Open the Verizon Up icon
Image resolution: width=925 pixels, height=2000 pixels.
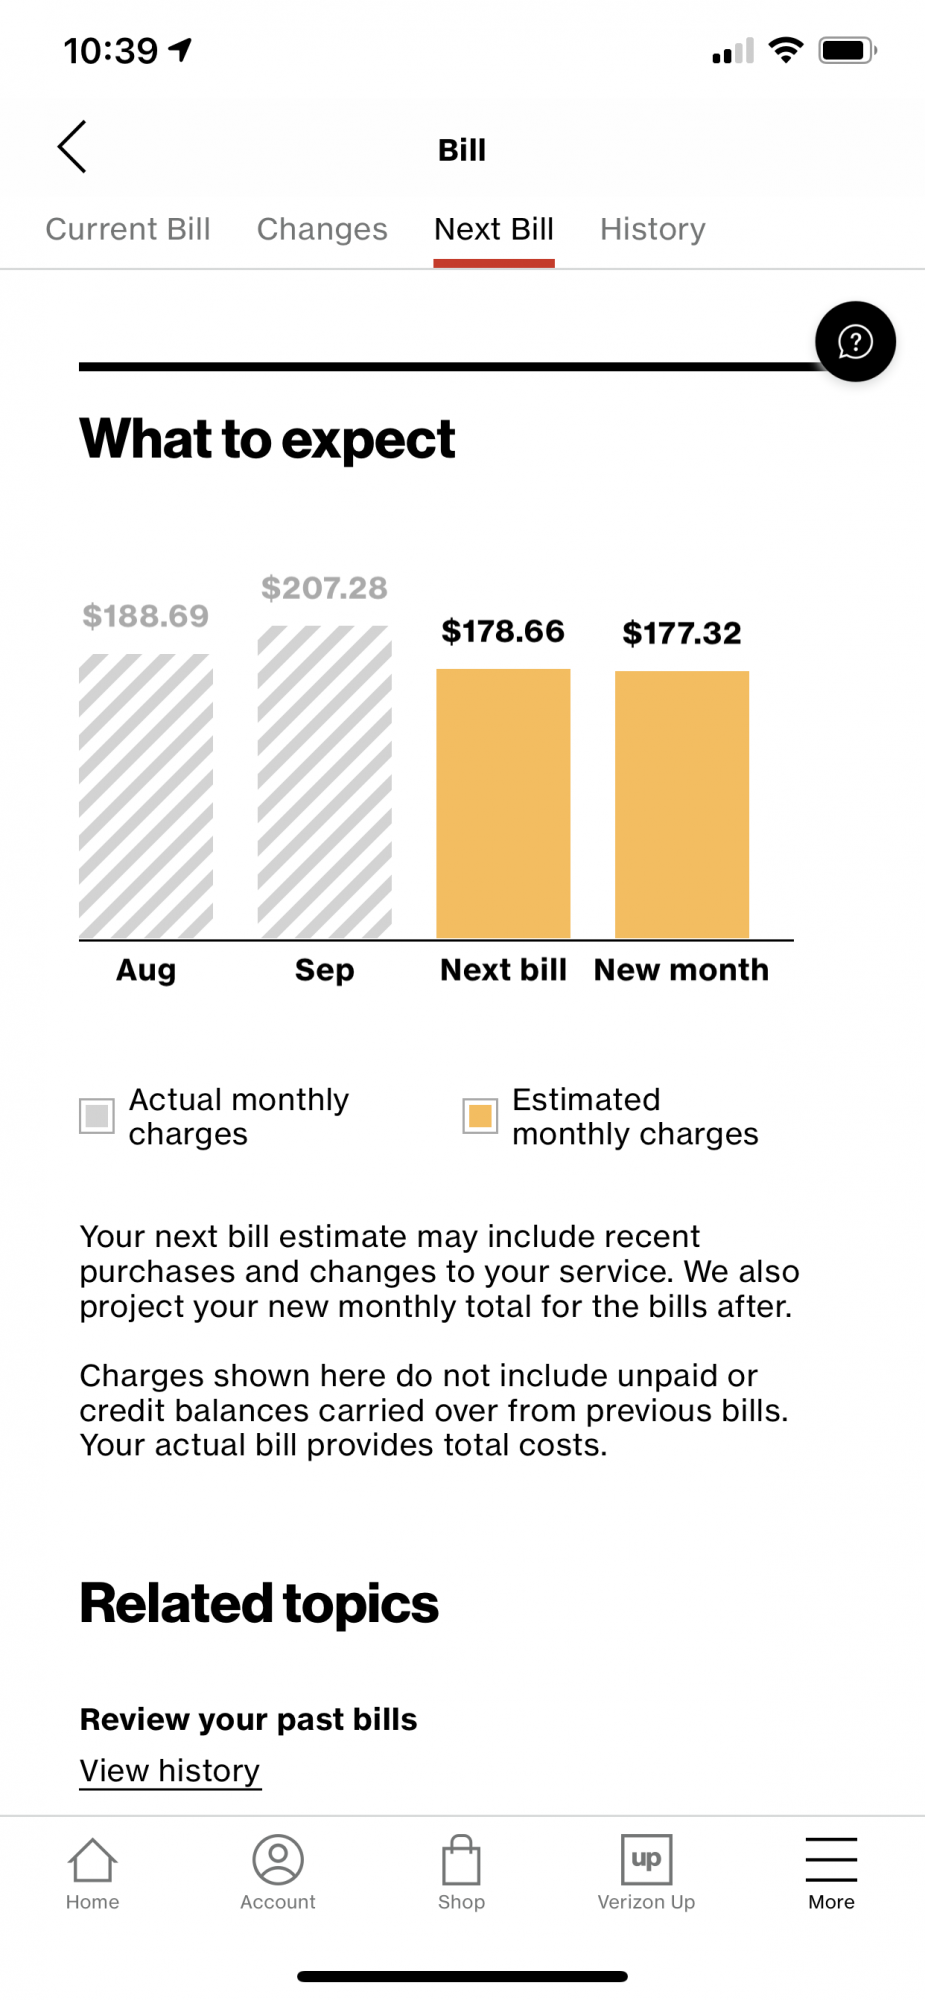click(x=646, y=1860)
